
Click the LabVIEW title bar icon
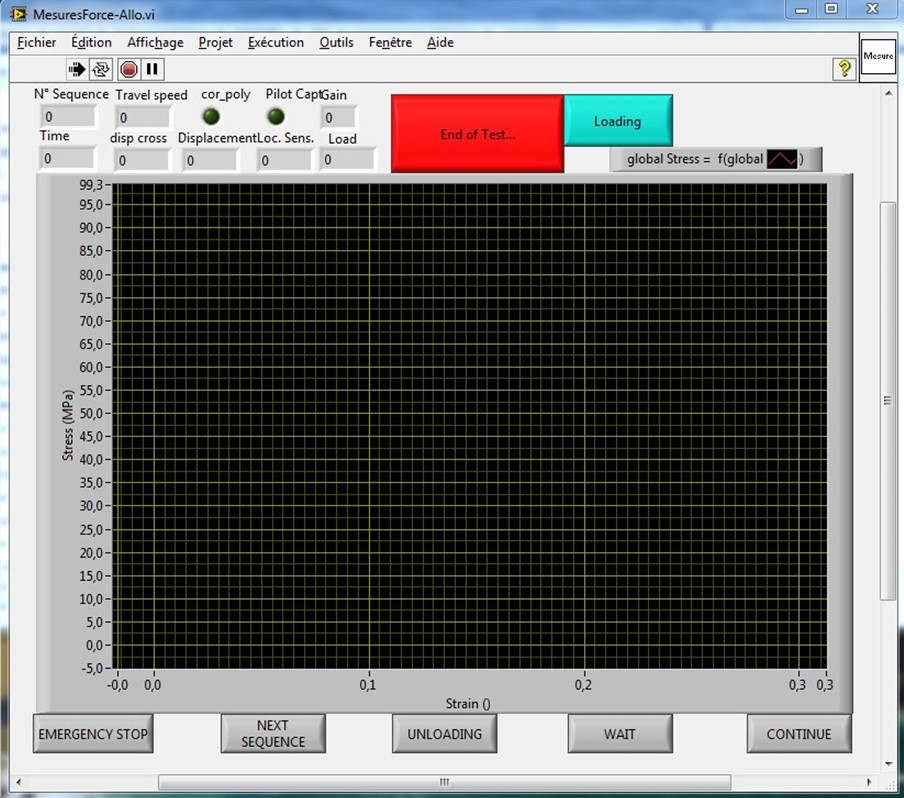click(18, 14)
